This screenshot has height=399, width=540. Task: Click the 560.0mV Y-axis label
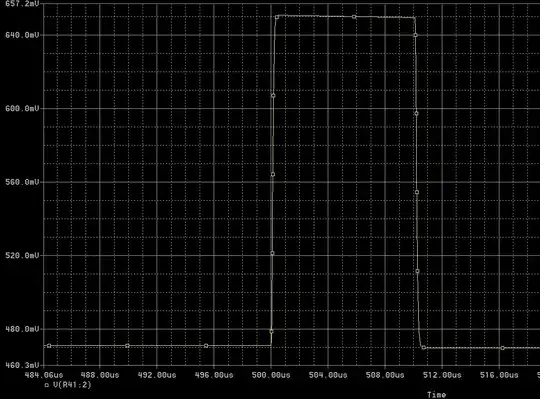pyautogui.click(x=22, y=182)
